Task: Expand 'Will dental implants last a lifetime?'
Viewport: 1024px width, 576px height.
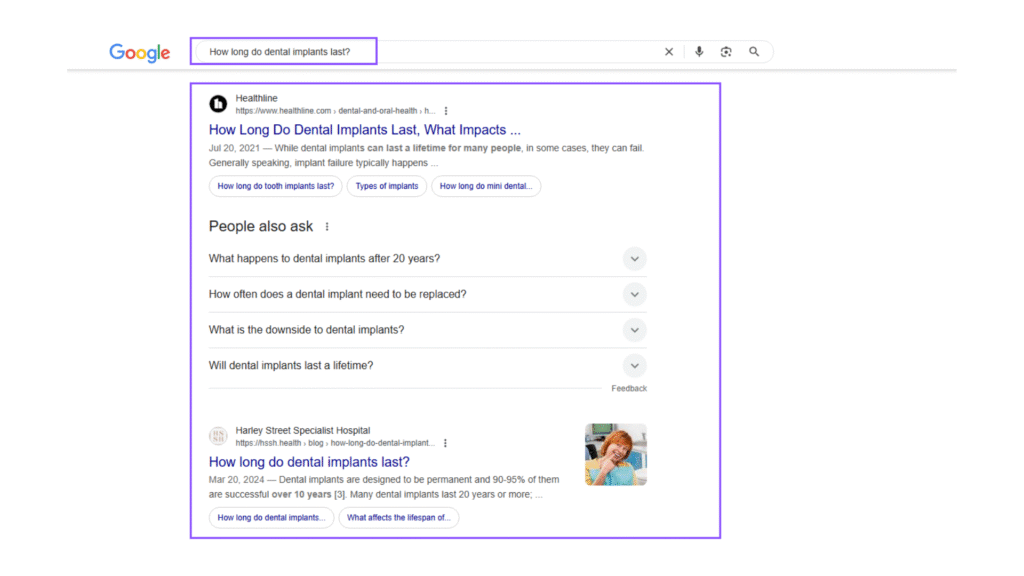Action: click(428, 366)
